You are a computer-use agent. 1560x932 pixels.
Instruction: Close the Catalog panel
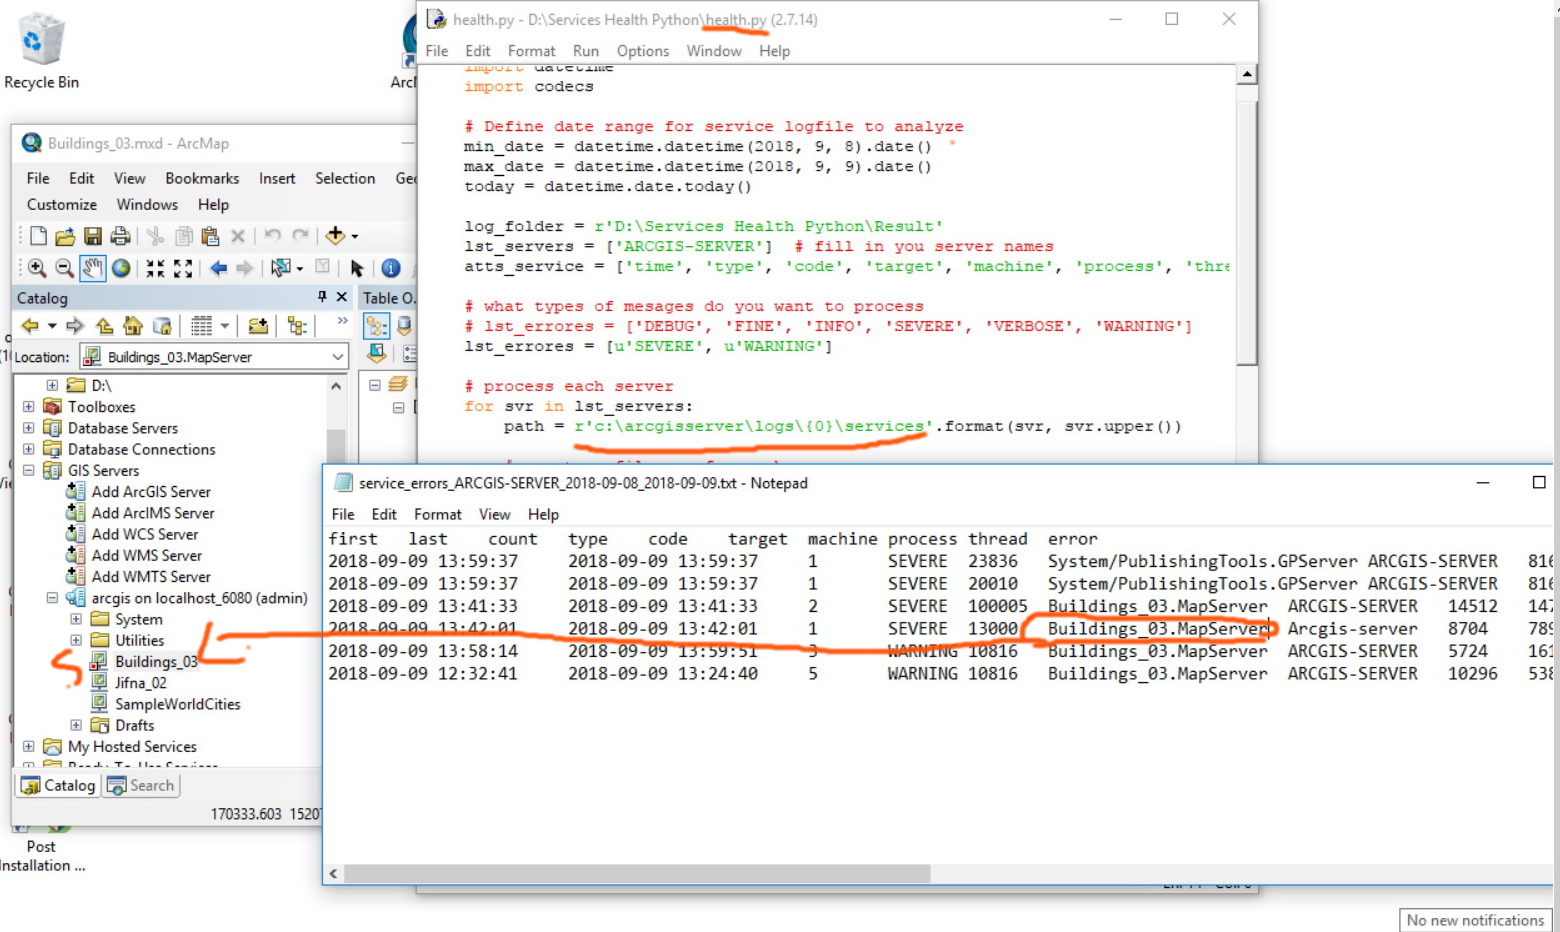click(342, 297)
